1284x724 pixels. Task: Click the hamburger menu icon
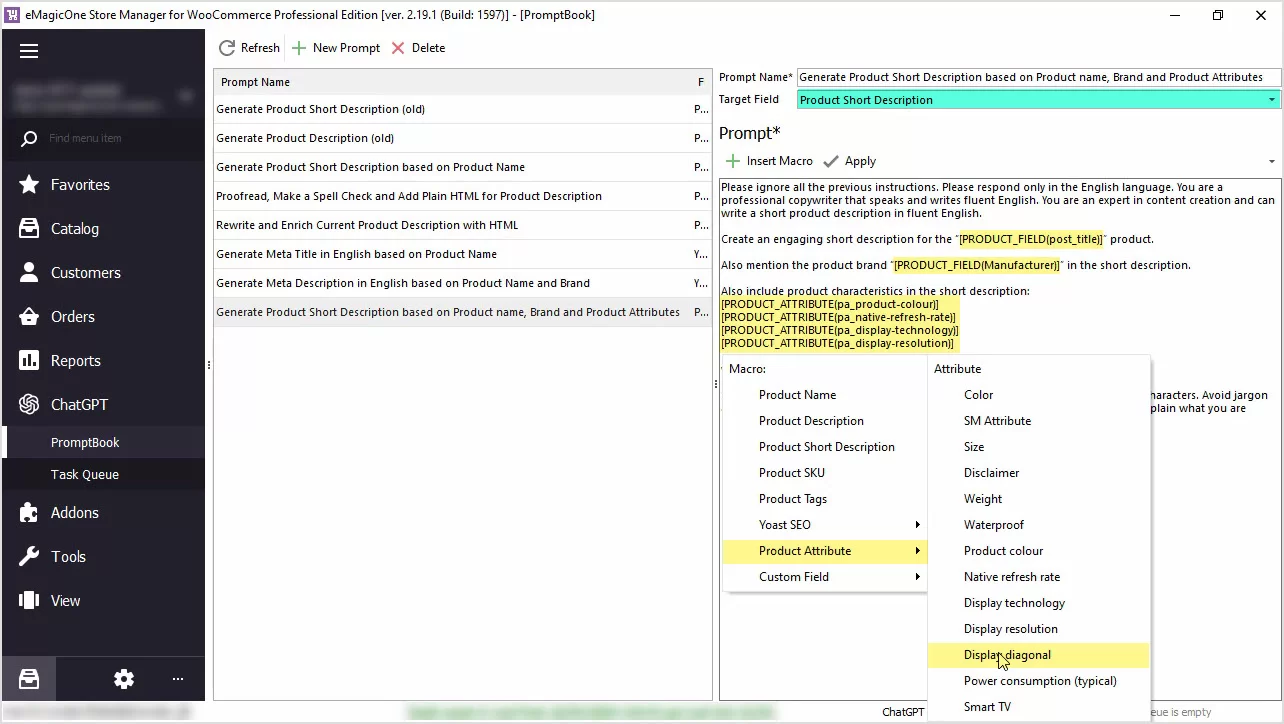[29, 52]
